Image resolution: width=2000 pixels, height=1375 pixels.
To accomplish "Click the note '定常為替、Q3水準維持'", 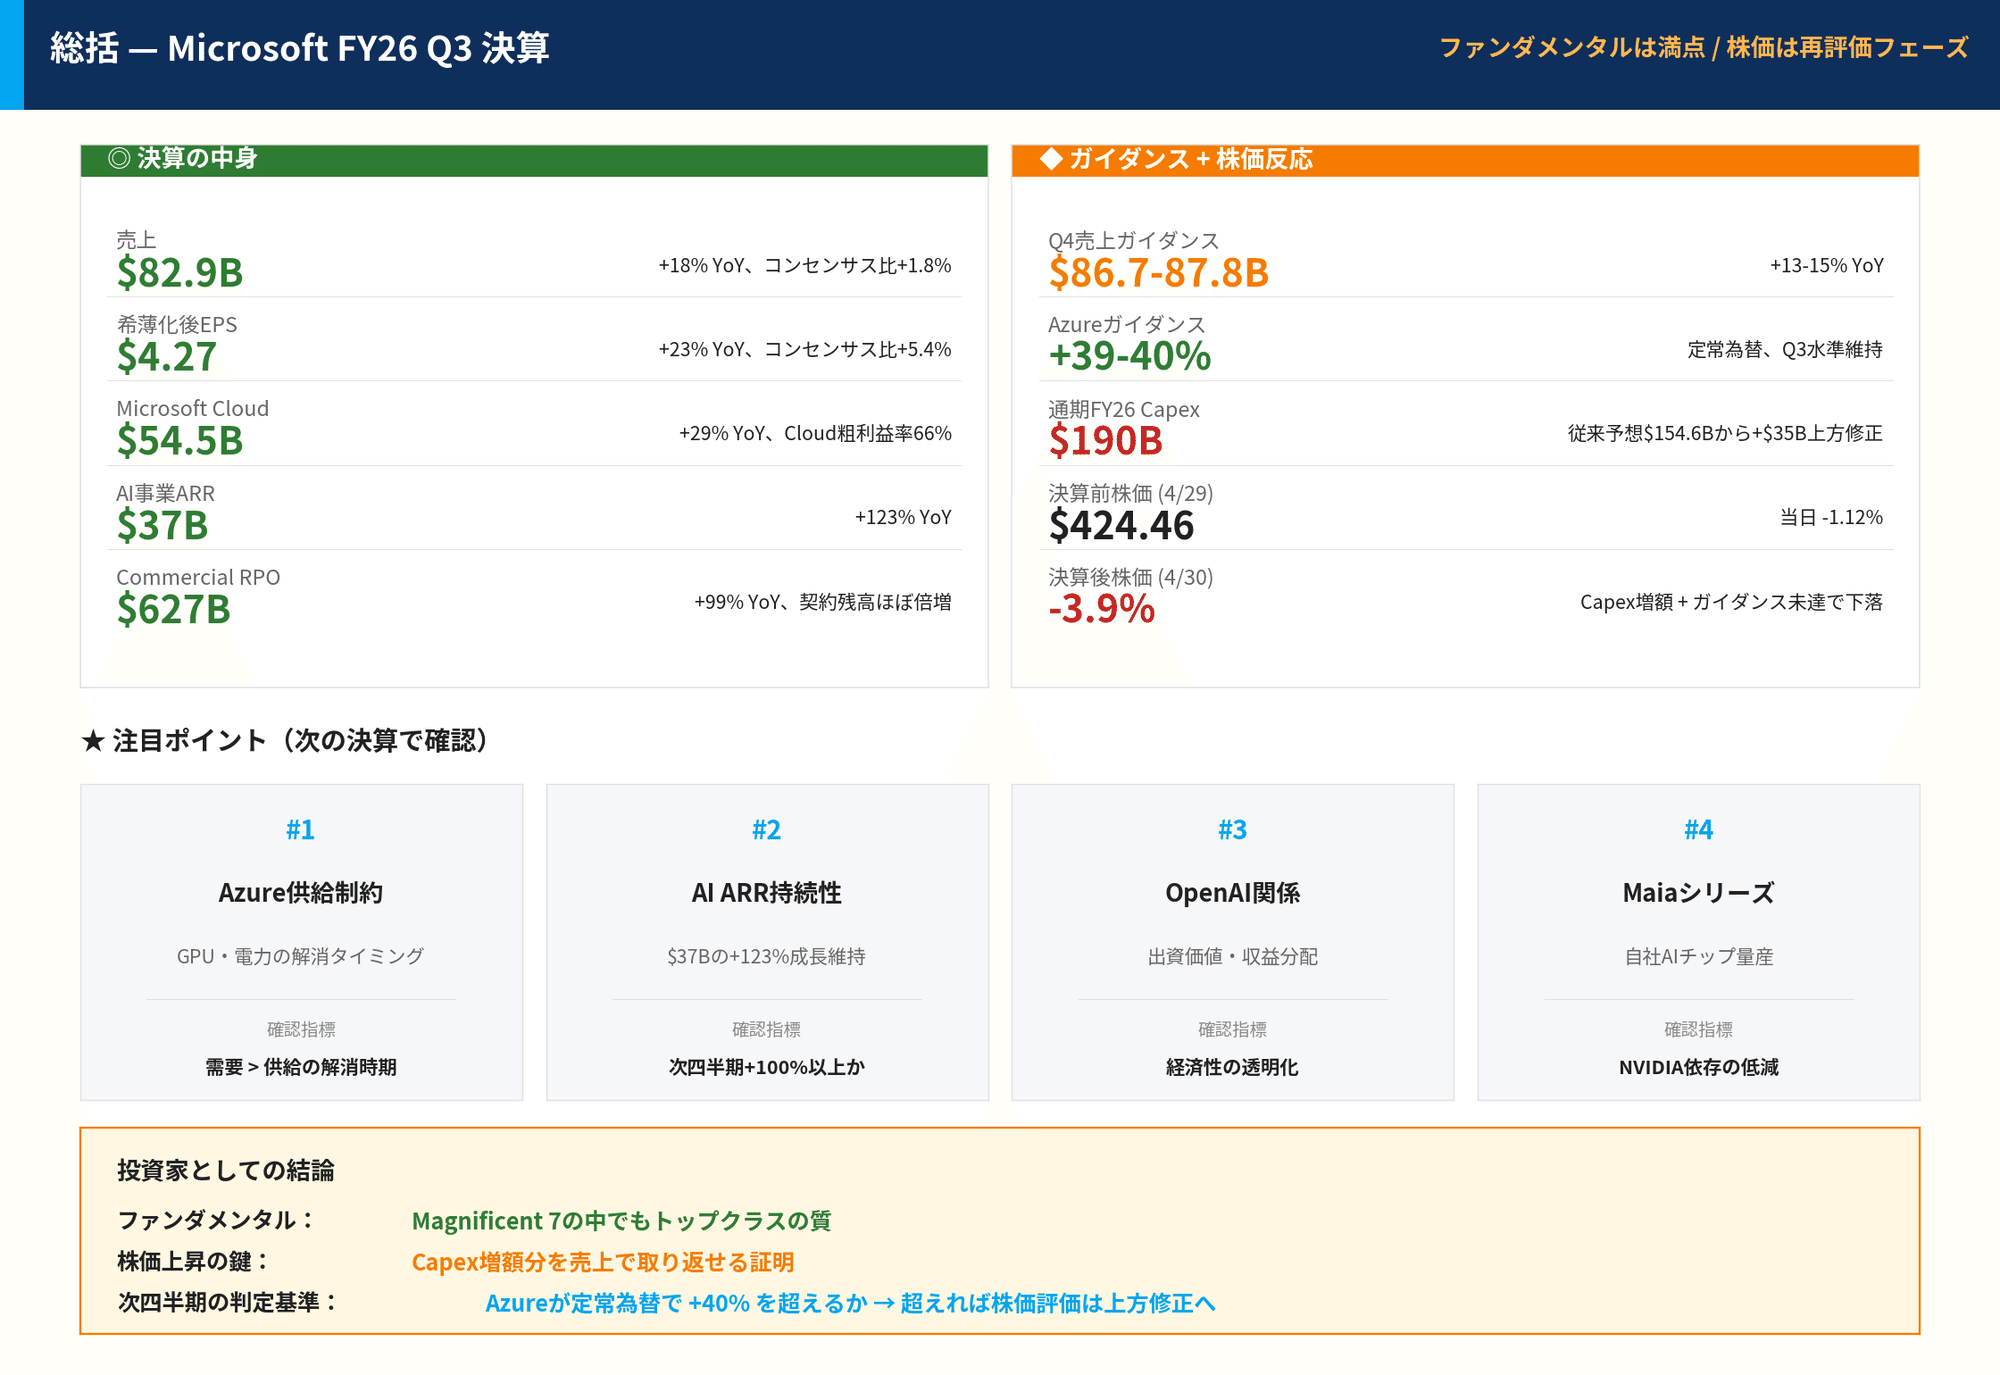I will click(1785, 350).
